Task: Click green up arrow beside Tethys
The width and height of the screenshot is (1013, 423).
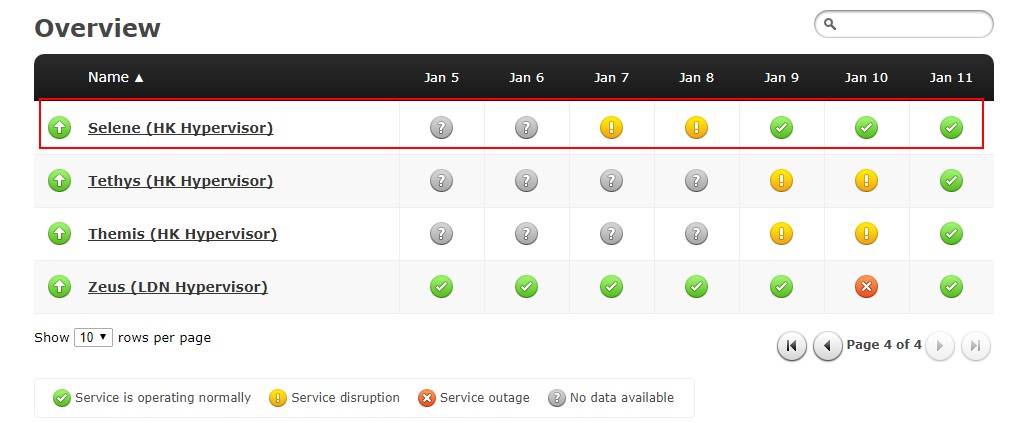Action: (x=60, y=181)
